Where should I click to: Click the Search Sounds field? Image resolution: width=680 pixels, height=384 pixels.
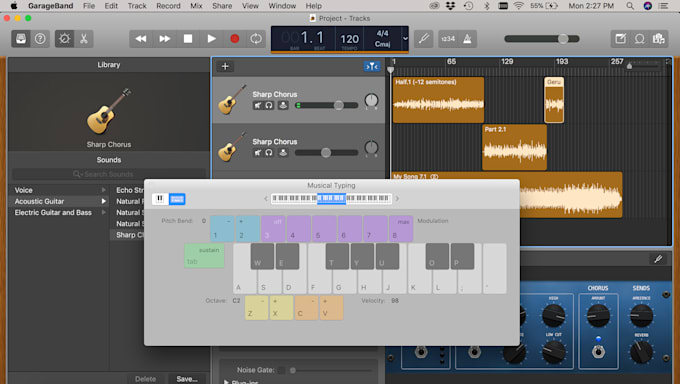pyautogui.click(x=108, y=174)
